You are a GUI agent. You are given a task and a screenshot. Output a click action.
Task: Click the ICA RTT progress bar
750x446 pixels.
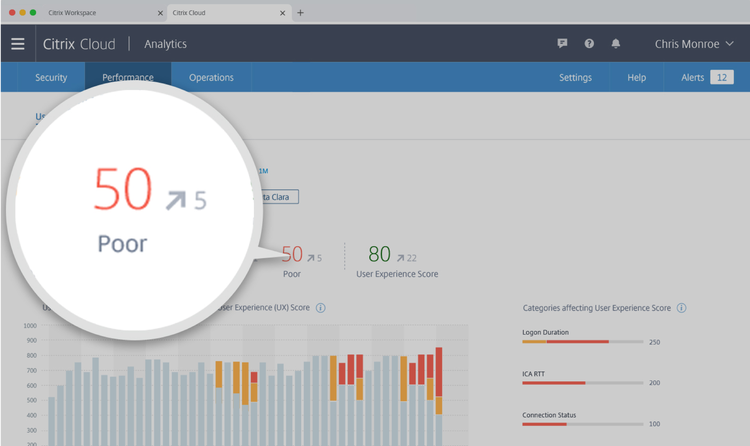[x=583, y=383]
